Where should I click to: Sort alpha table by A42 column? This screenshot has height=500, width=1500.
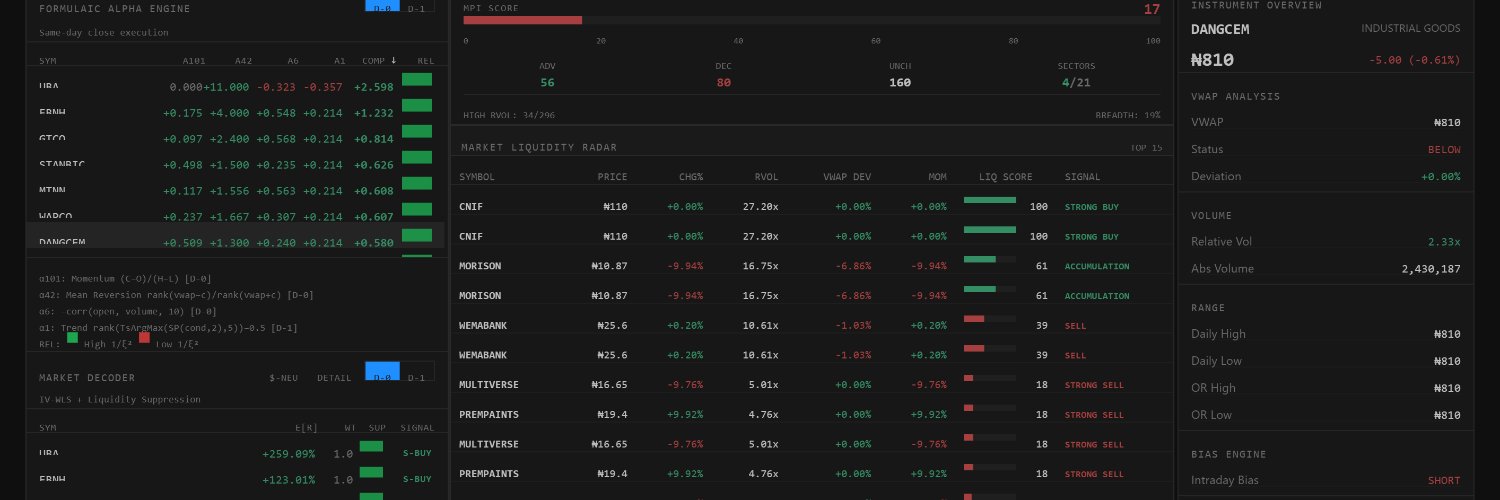pyautogui.click(x=243, y=61)
